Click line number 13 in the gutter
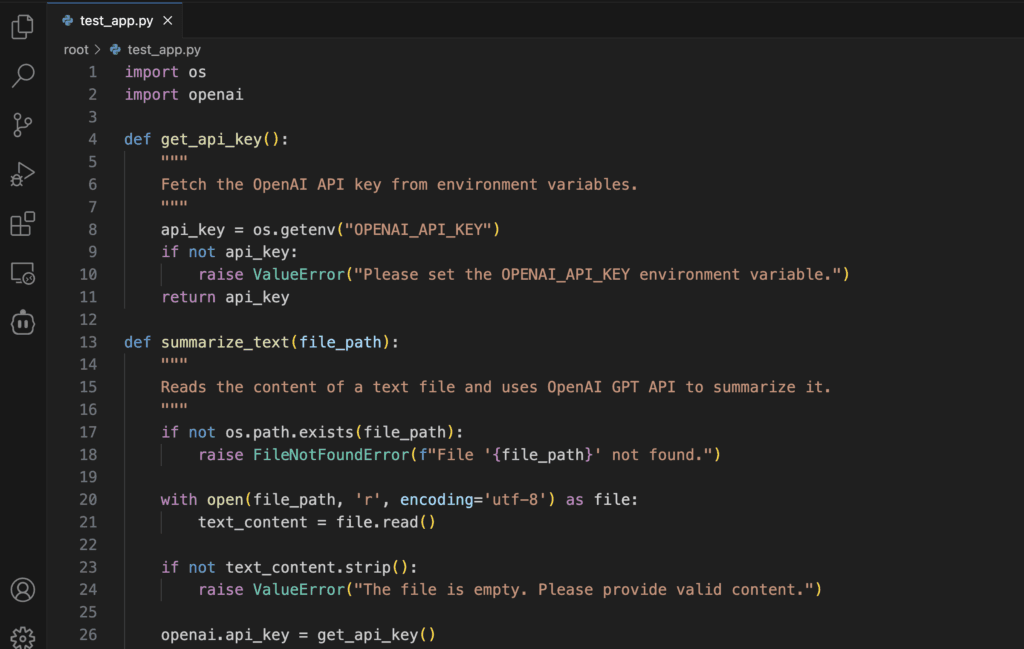 click(88, 342)
